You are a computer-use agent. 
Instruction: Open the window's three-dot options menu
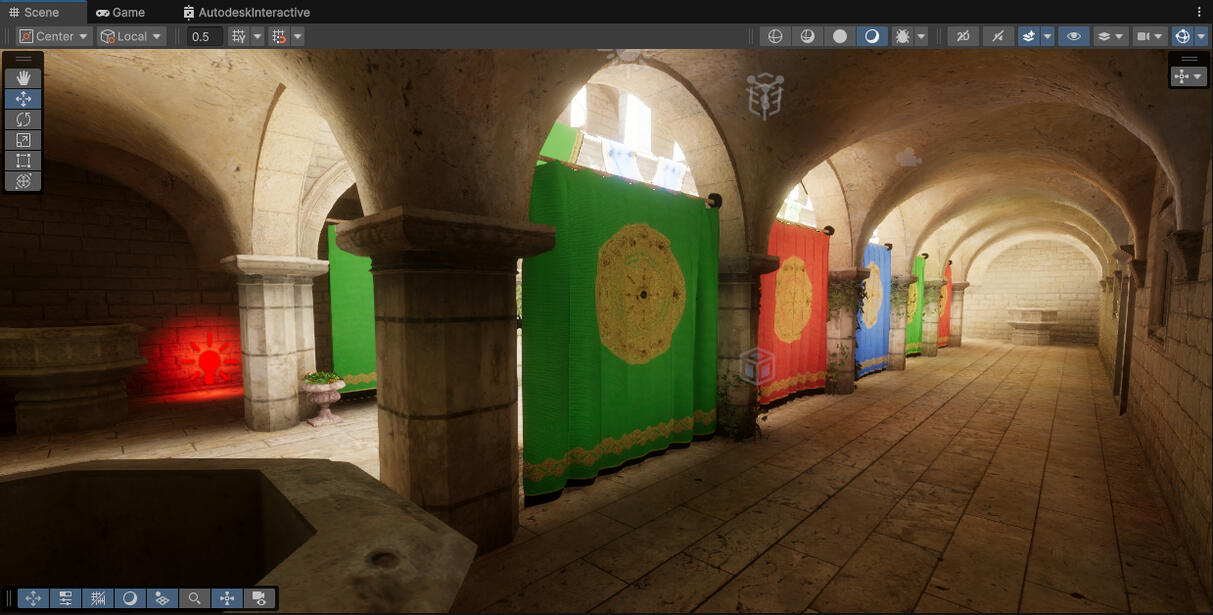[x=1199, y=12]
